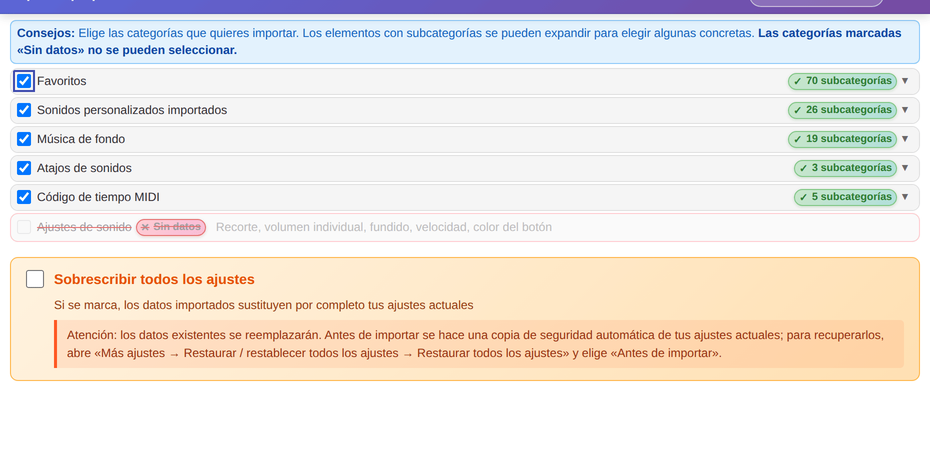Click the Favoritos label
The width and height of the screenshot is (930, 449).
[62, 81]
